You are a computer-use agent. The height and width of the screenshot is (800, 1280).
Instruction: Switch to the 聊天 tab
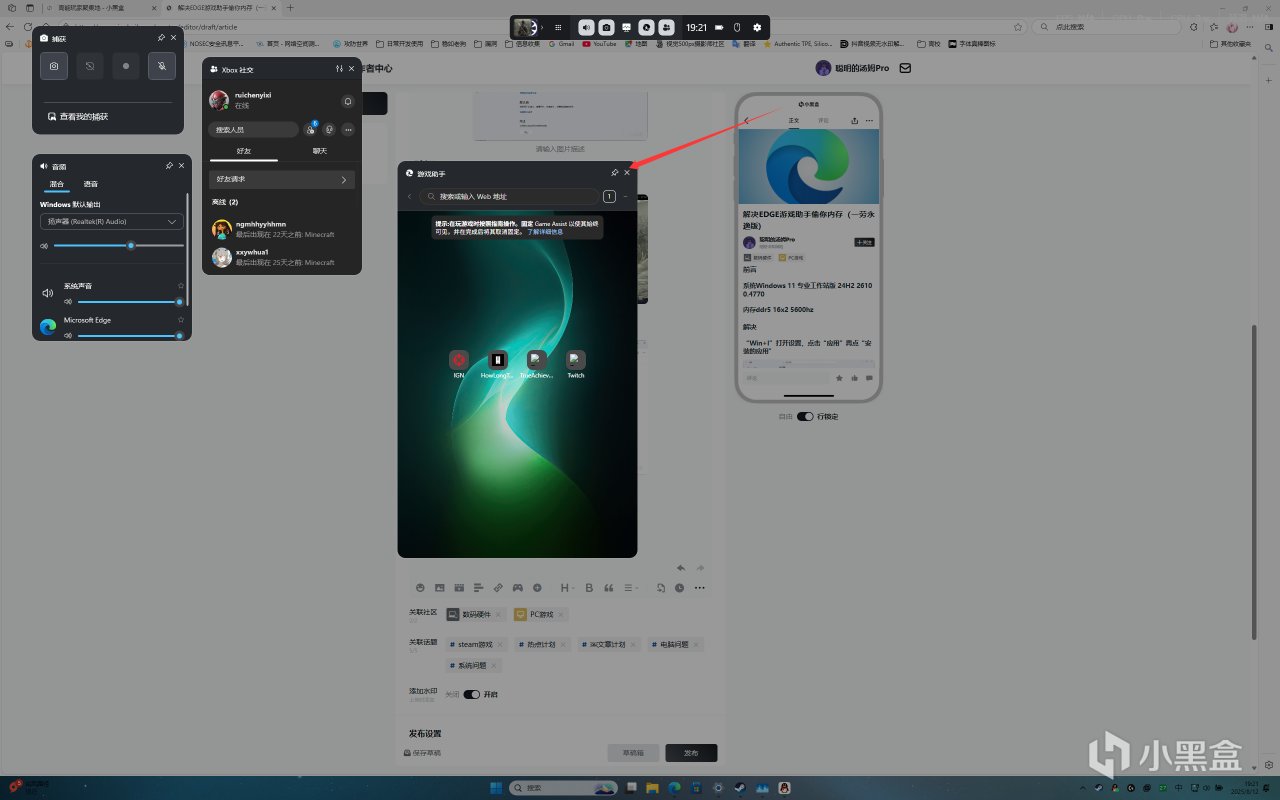pyautogui.click(x=319, y=151)
